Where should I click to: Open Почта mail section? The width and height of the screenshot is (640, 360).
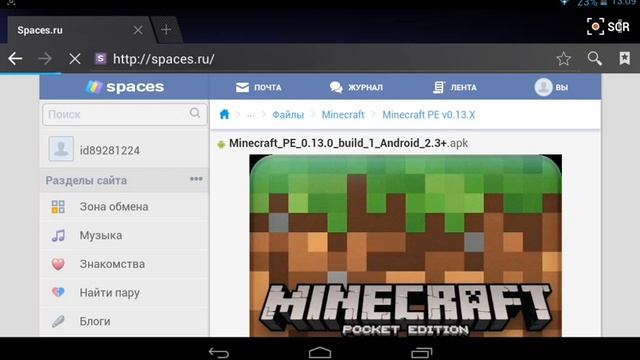258,87
